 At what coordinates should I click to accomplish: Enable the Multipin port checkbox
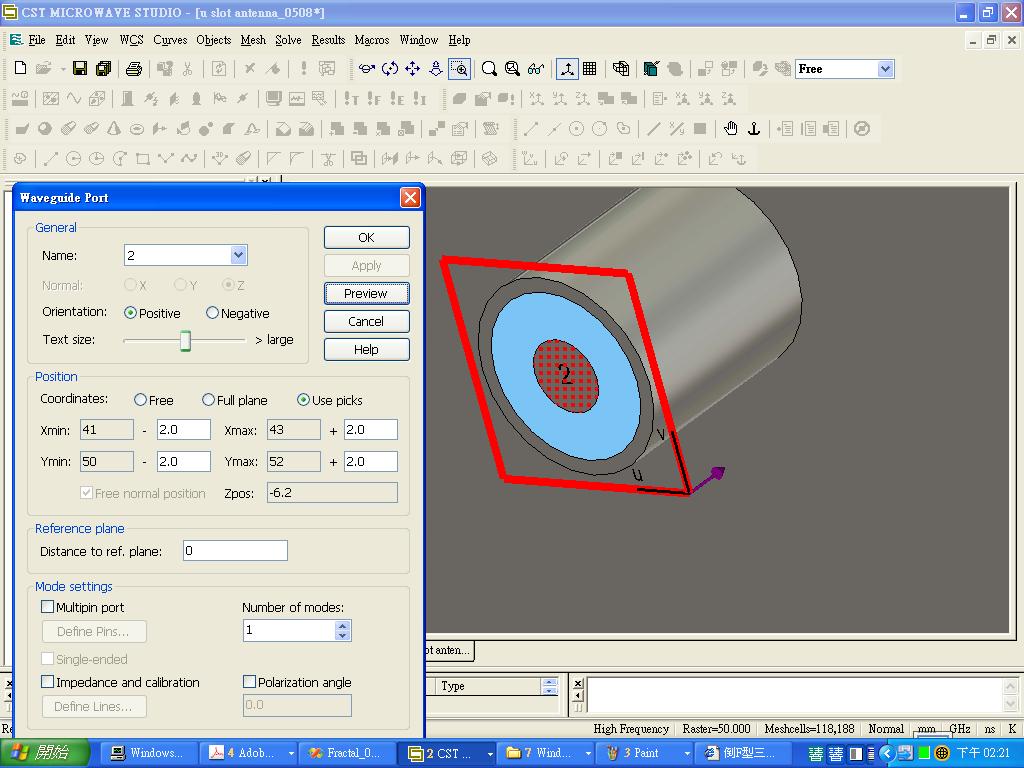[x=48, y=607]
